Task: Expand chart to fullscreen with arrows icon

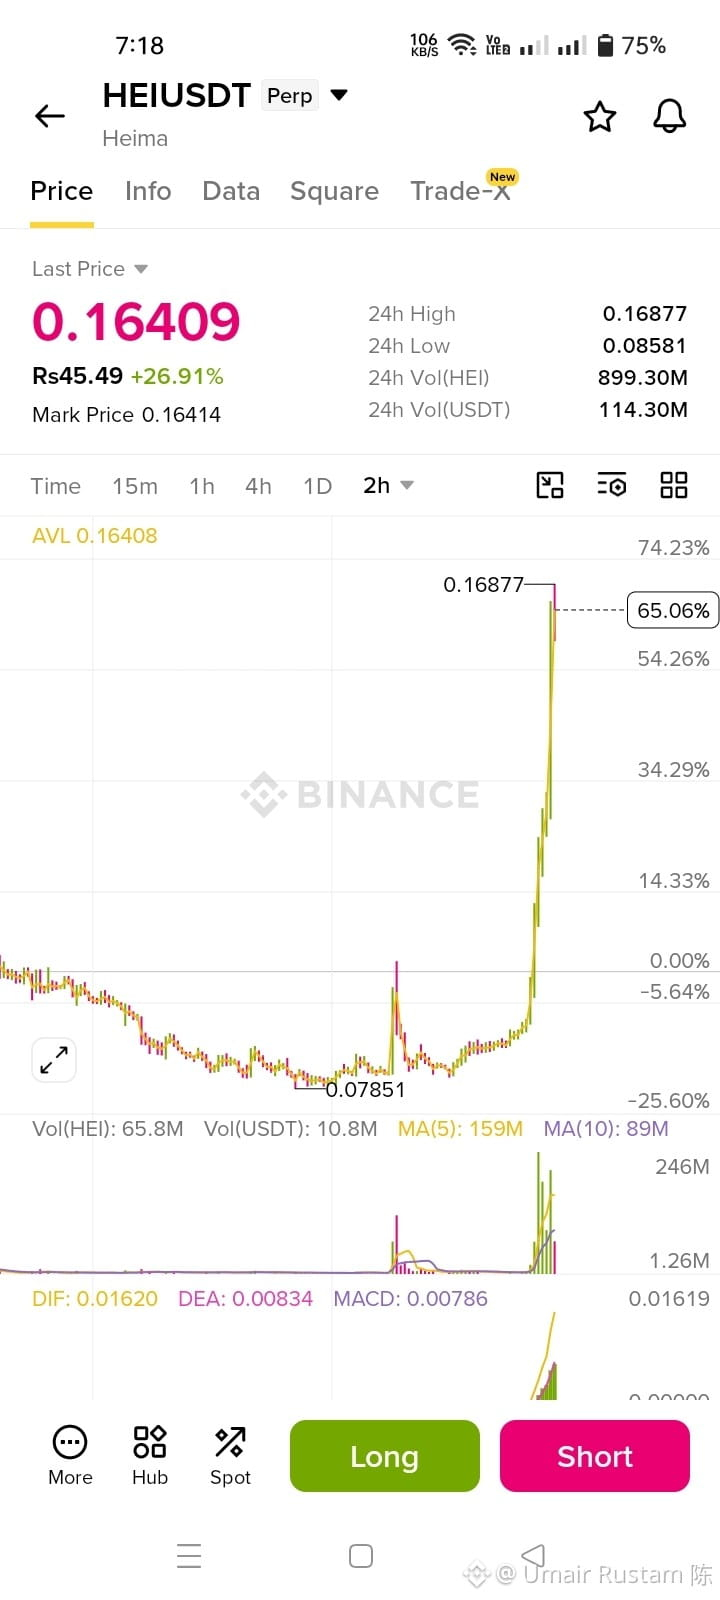Action: [x=54, y=1059]
